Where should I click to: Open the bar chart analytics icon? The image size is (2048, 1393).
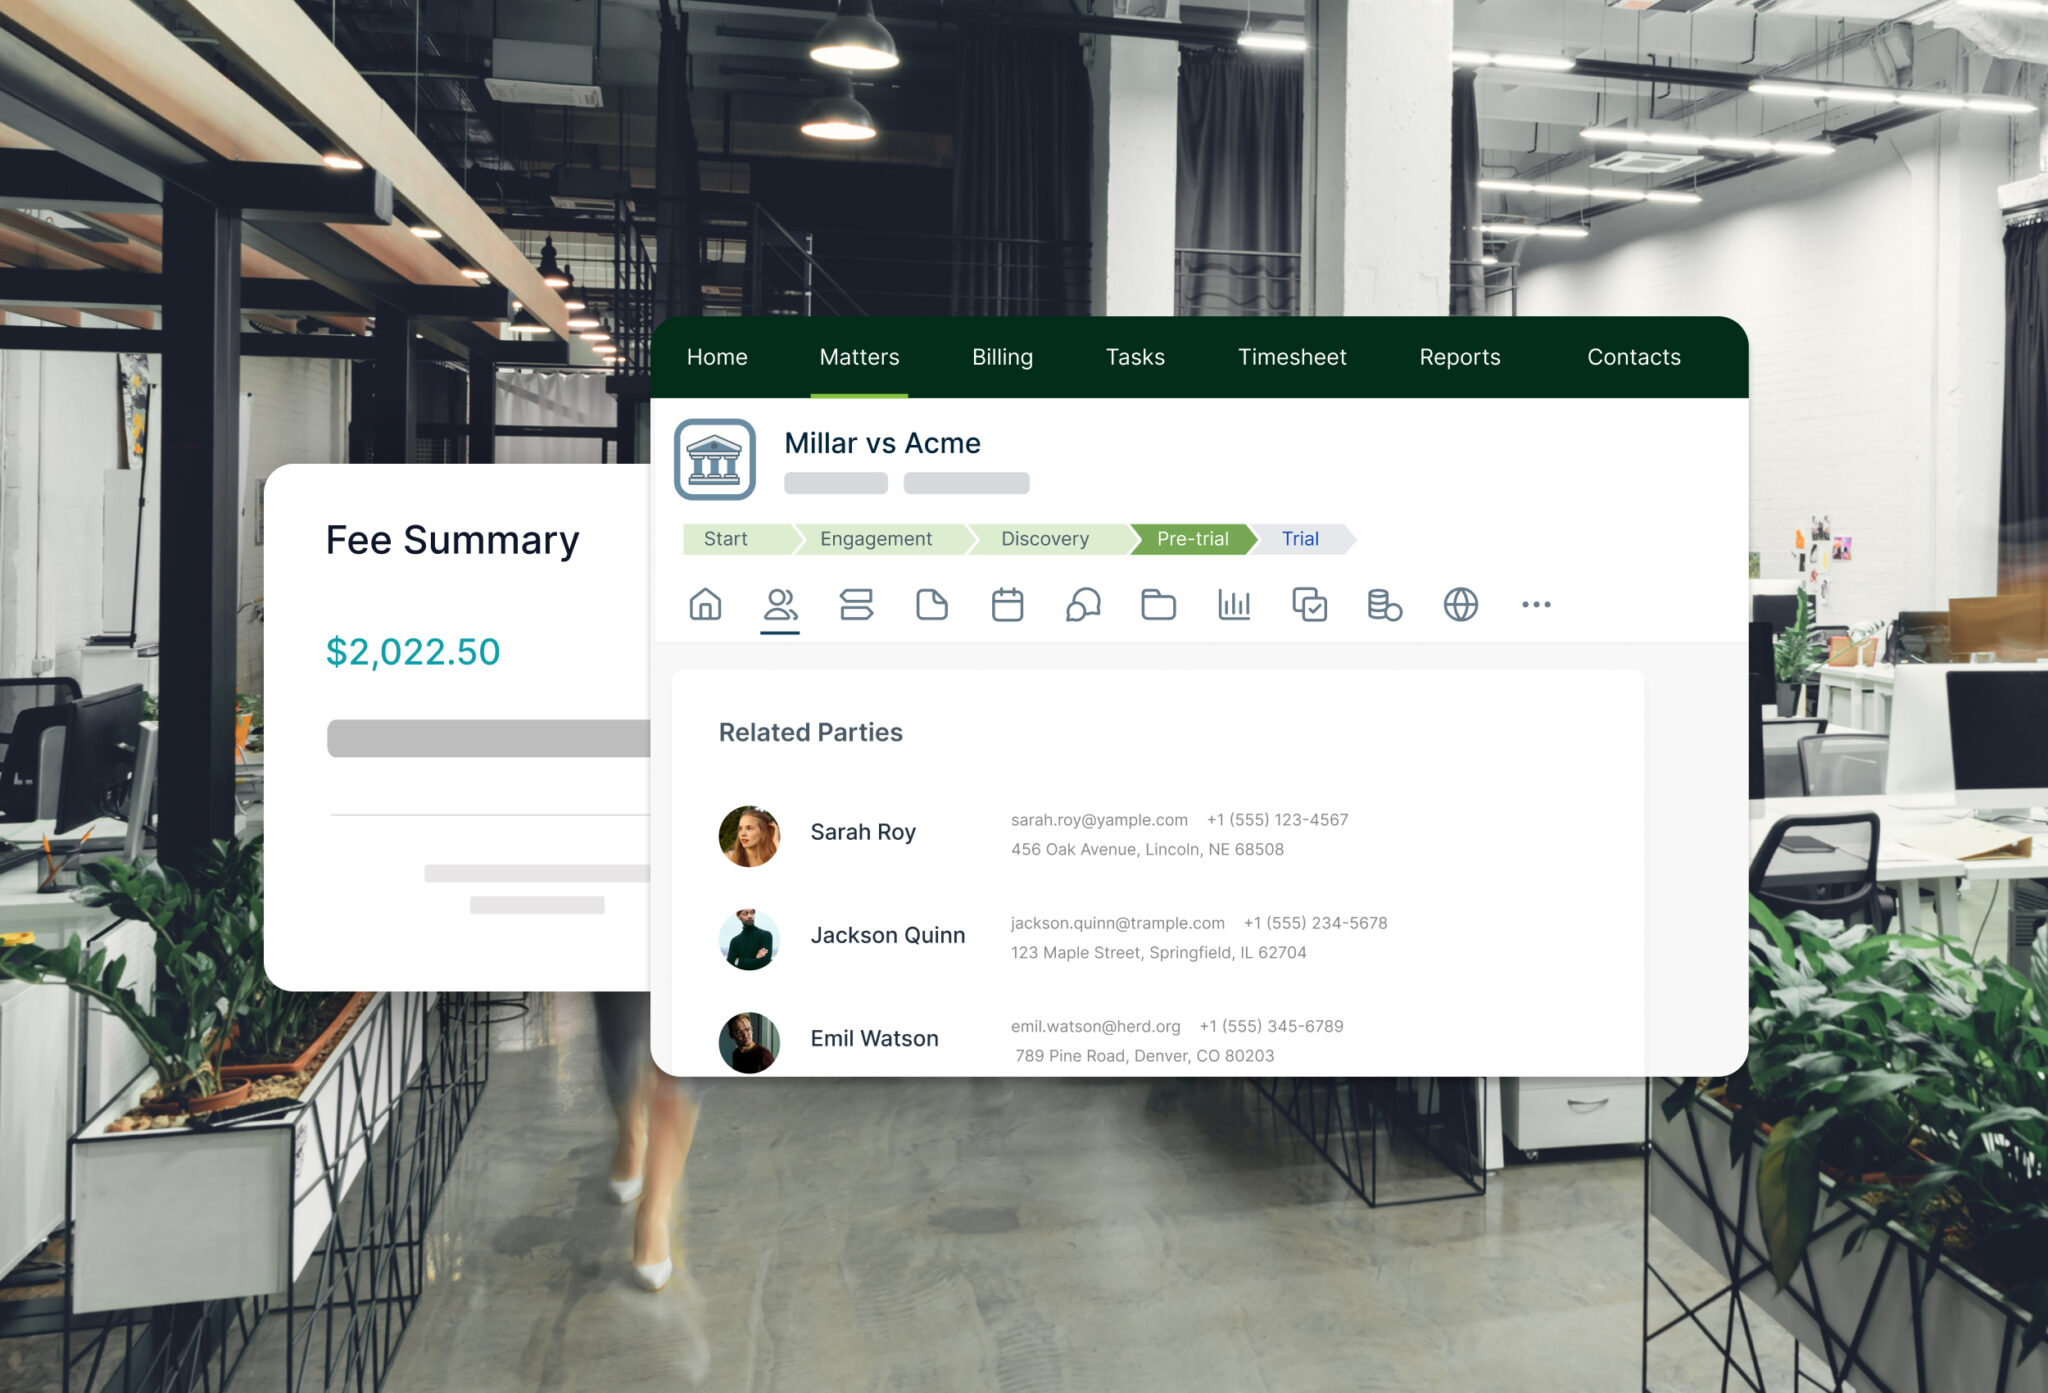[1233, 604]
